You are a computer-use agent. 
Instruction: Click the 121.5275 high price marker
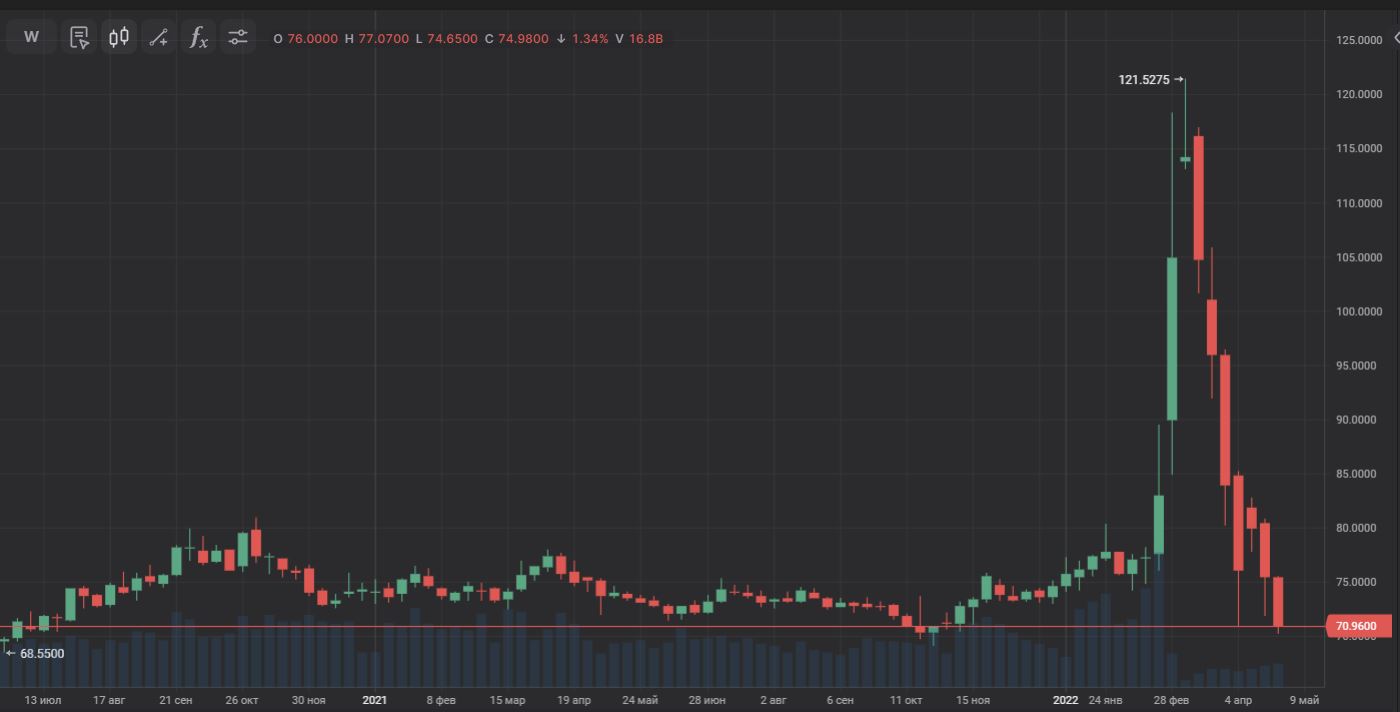1144,80
